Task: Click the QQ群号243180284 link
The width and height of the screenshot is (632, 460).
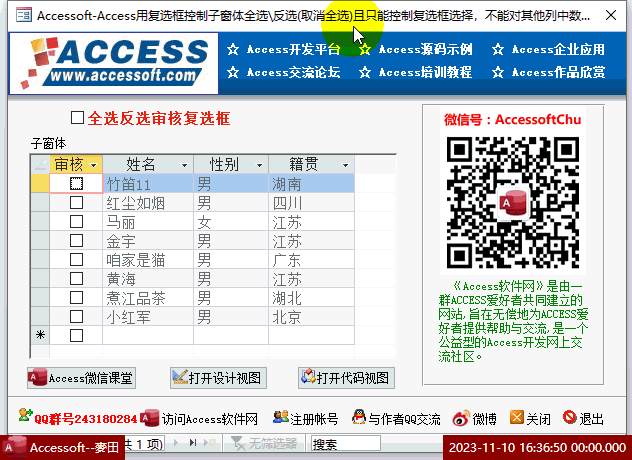Action: click(x=85, y=419)
